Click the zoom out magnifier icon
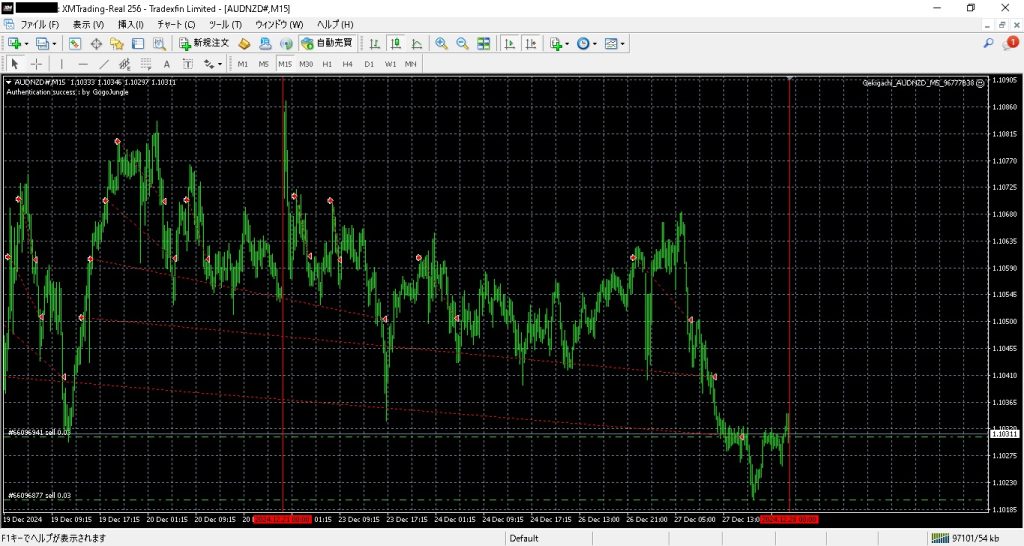The image size is (1024, 546). coord(462,43)
